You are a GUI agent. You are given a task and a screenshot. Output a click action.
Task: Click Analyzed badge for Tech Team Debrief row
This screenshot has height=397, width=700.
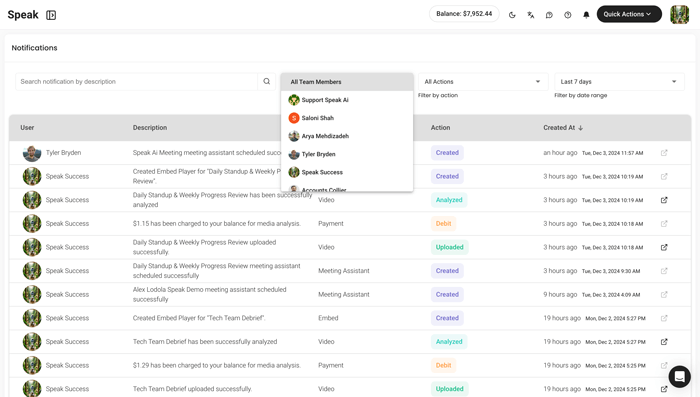coord(449,342)
